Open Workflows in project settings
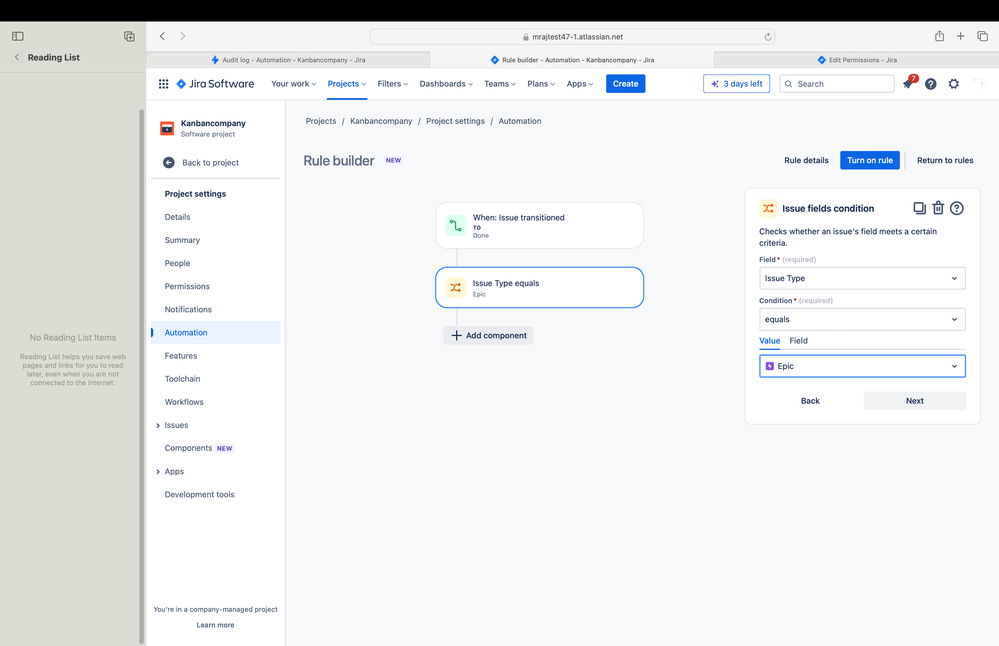 tap(184, 402)
